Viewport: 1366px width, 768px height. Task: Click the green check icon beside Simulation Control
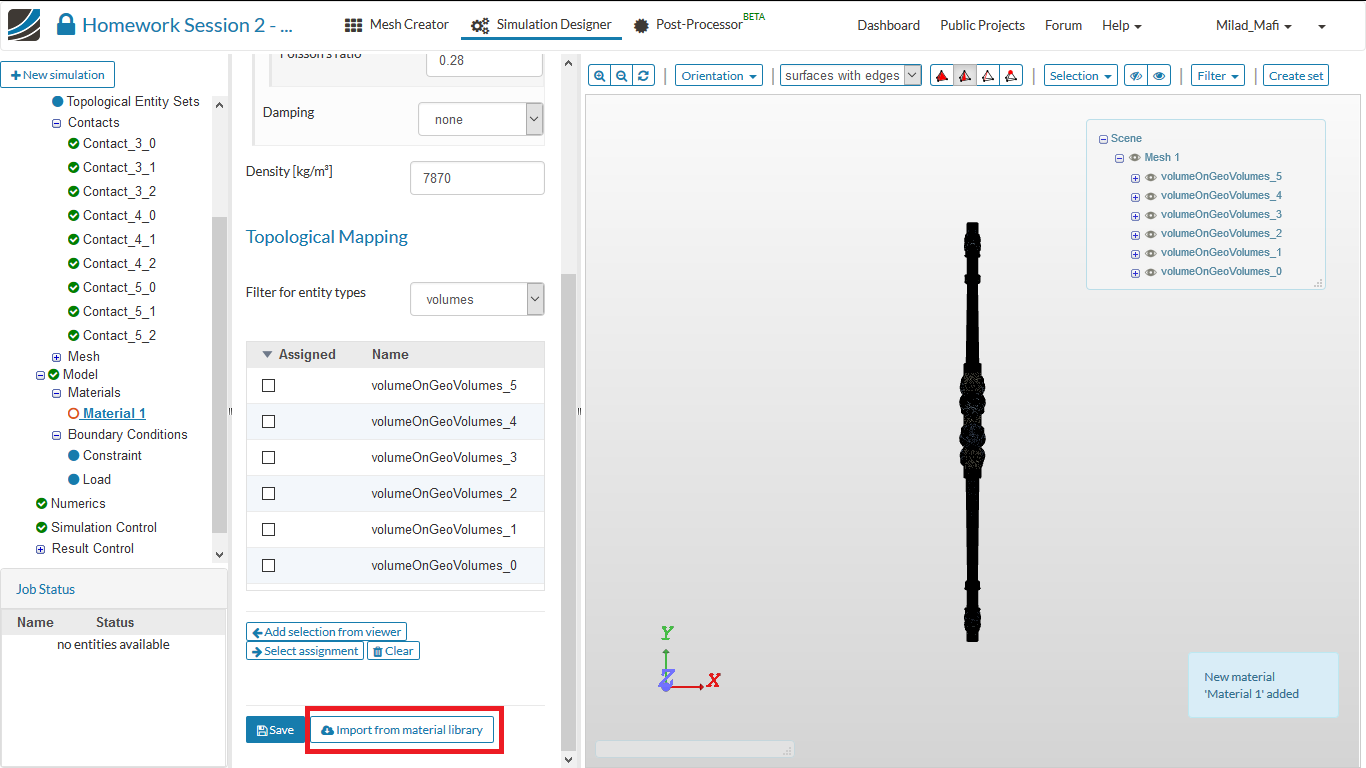[41, 527]
